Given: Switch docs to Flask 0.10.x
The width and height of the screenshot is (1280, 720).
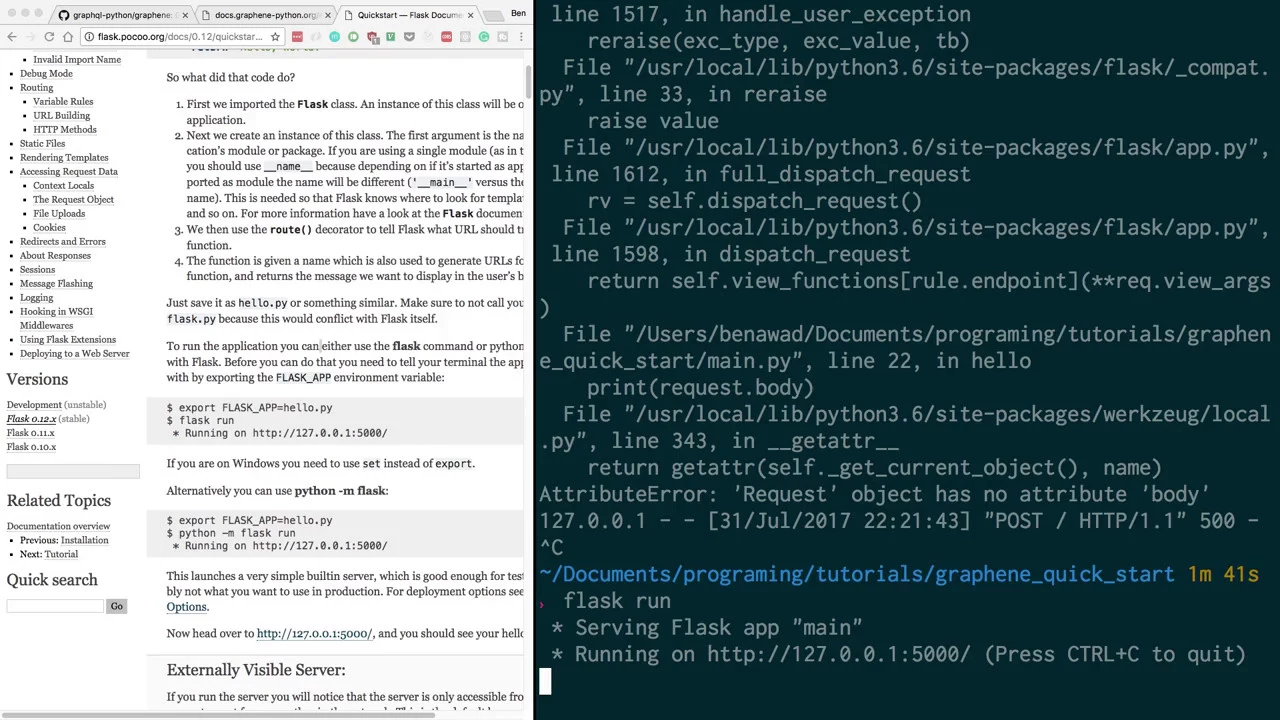Looking at the screenshot, I should point(31,447).
